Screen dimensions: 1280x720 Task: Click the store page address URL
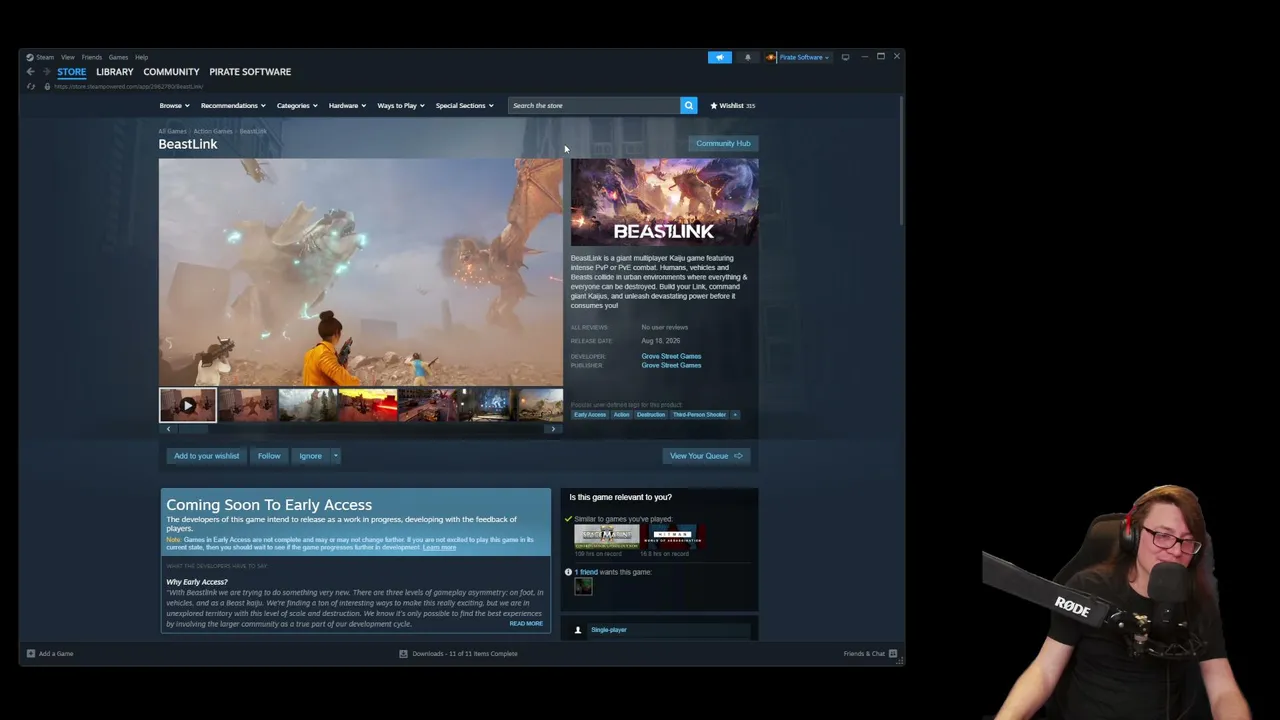pyautogui.click(x=129, y=87)
